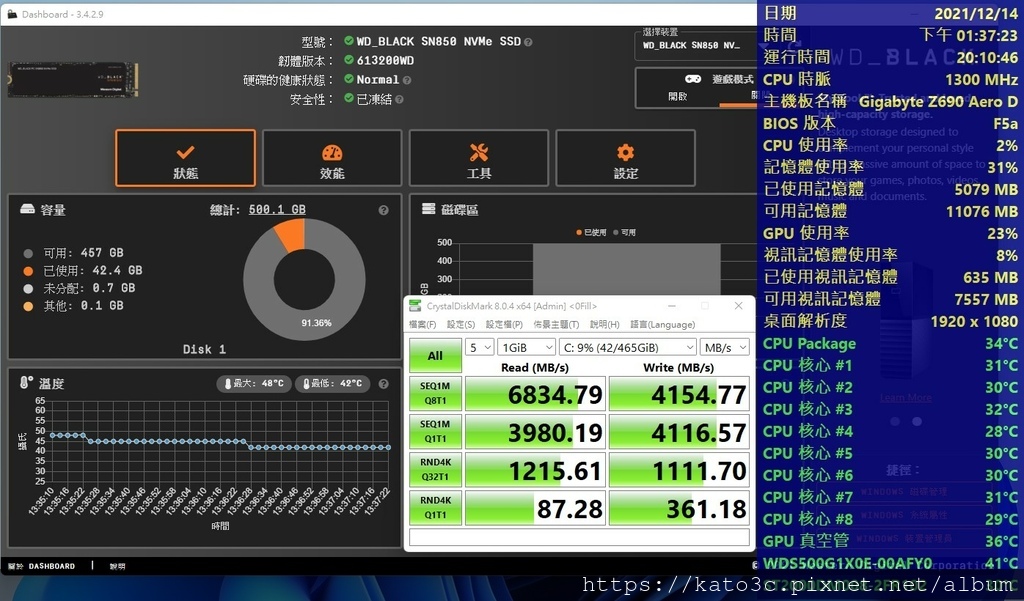Click the WD_BLACK SSD product thumbnail

pyautogui.click(x=72, y=79)
